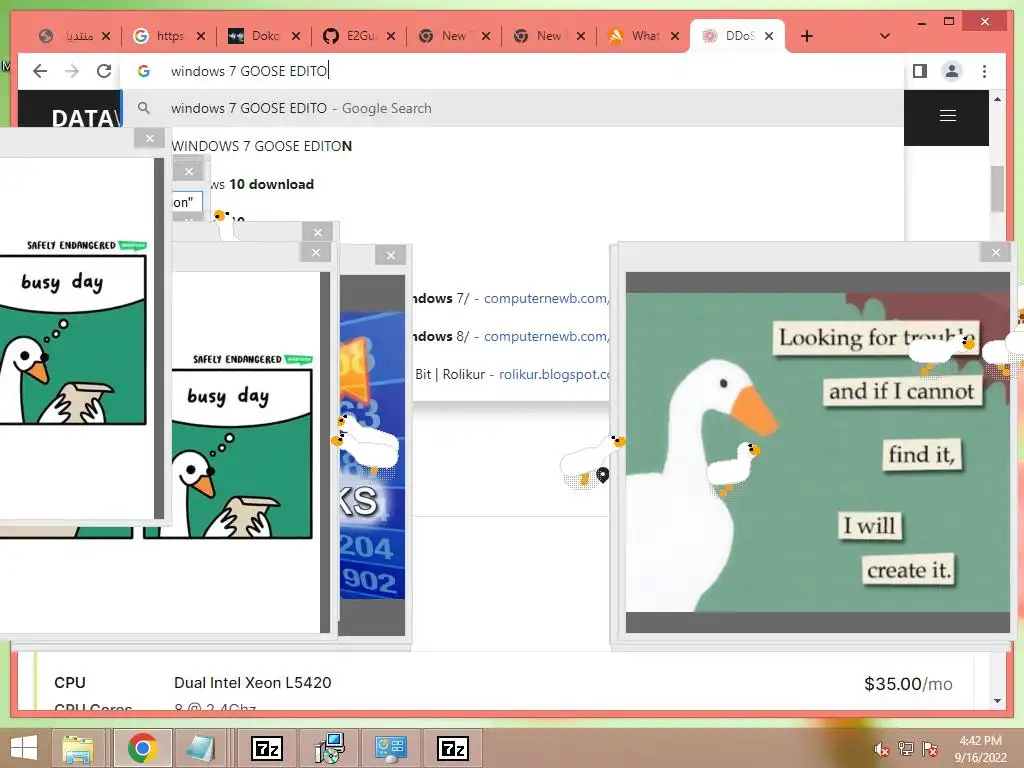The image size is (1024, 768).
Task: Open the Chrome profile avatar
Action: tap(952, 71)
